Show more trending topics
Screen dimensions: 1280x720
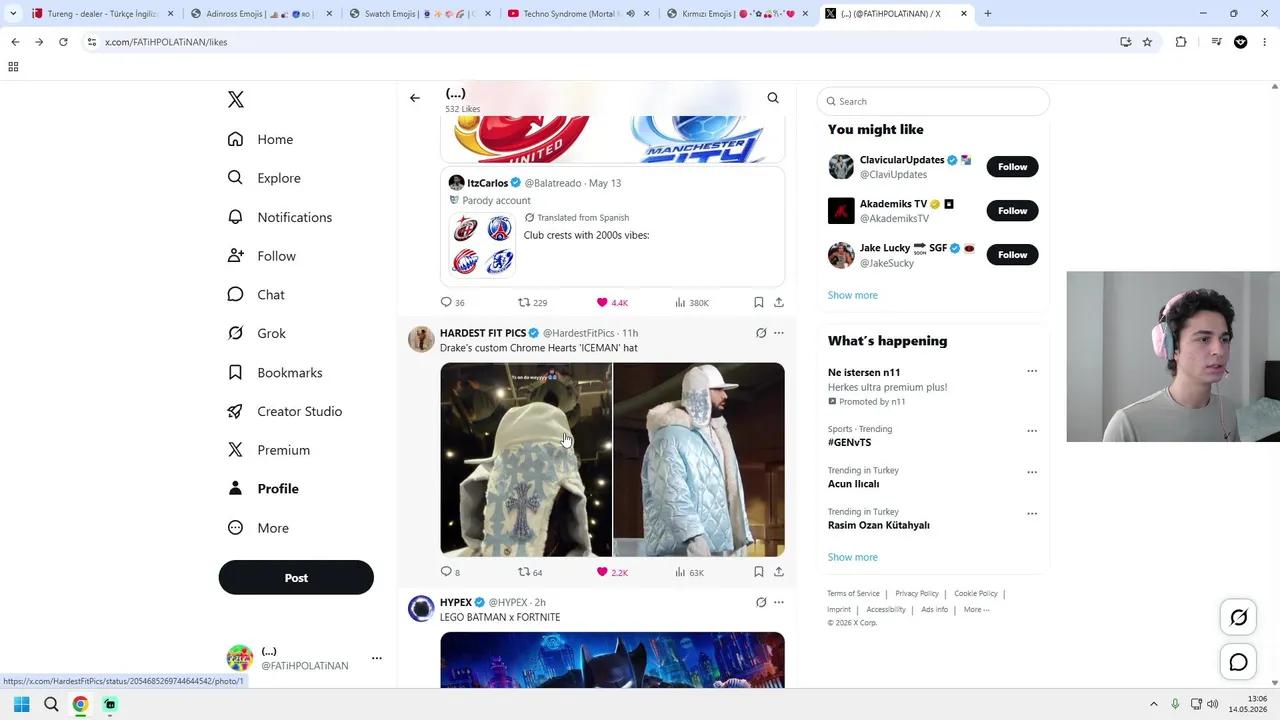853,557
